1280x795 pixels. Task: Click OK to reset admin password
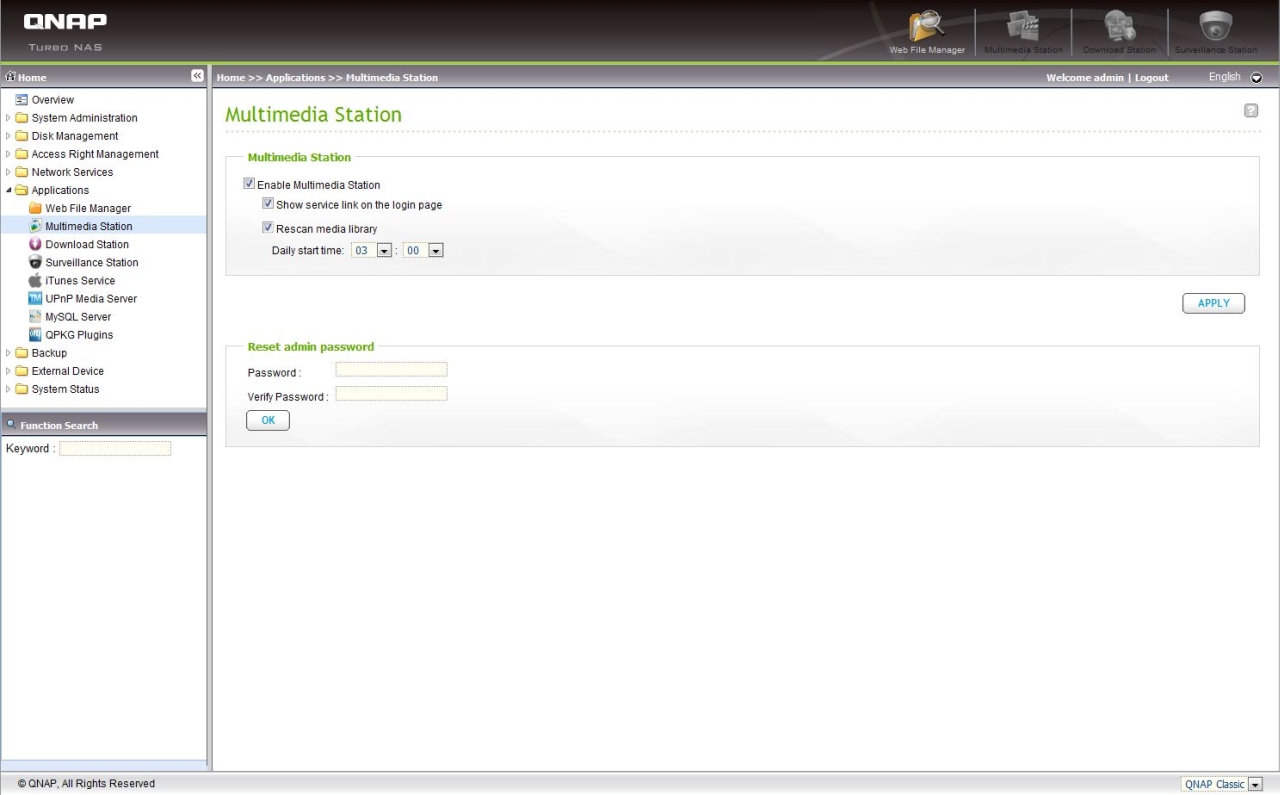pyautogui.click(x=268, y=421)
